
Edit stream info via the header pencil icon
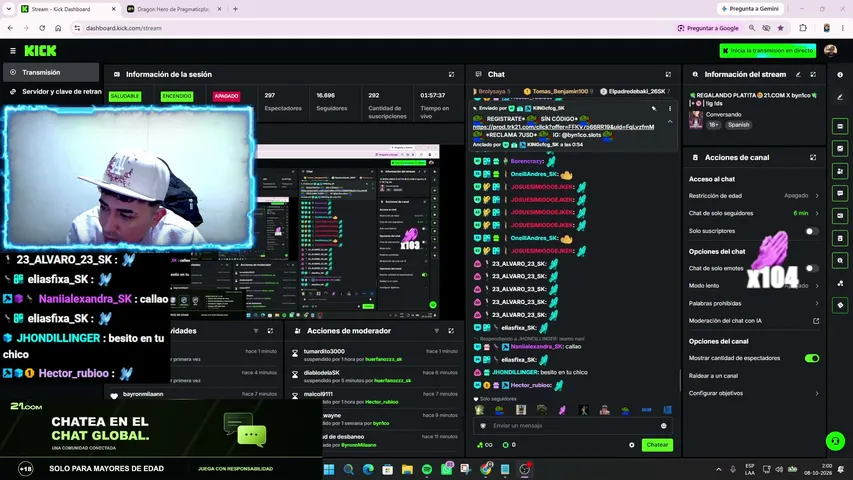pyautogui.click(x=798, y=74)
